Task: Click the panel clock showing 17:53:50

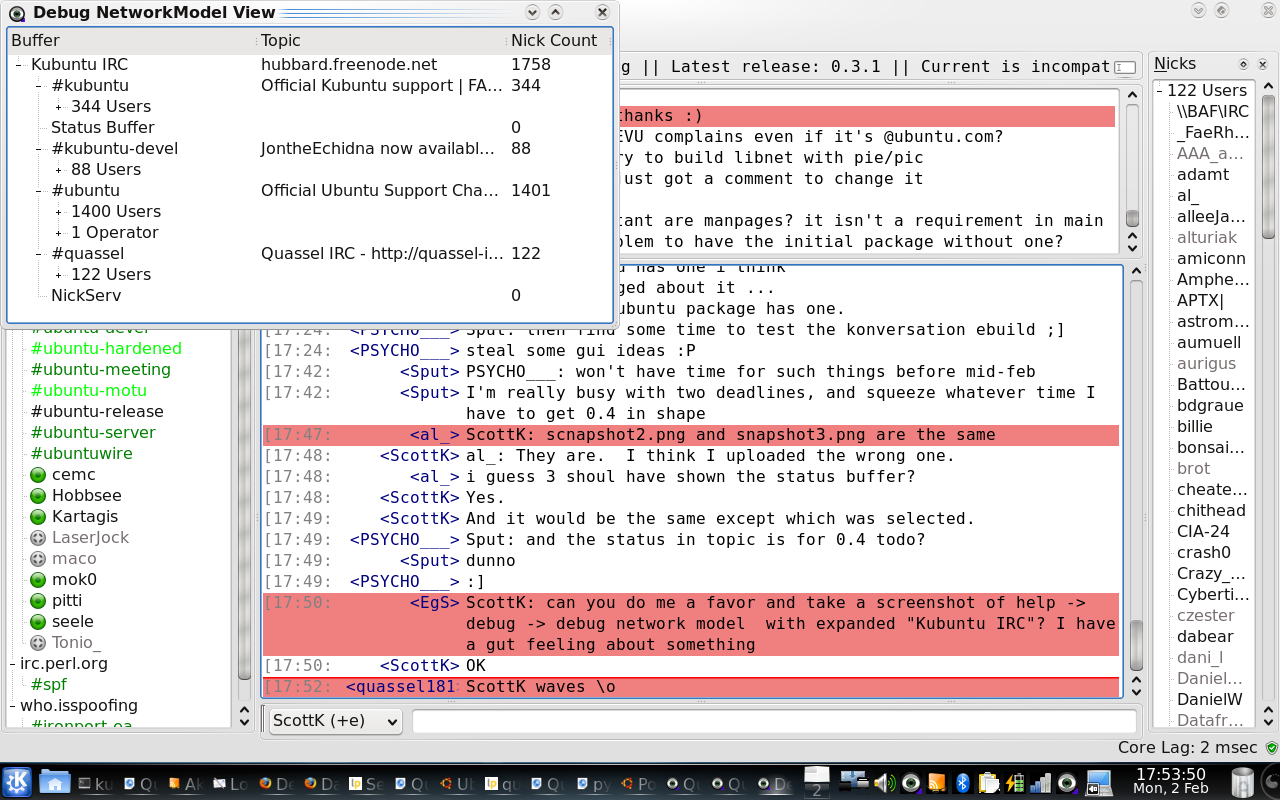Action: click(1170, 774)
